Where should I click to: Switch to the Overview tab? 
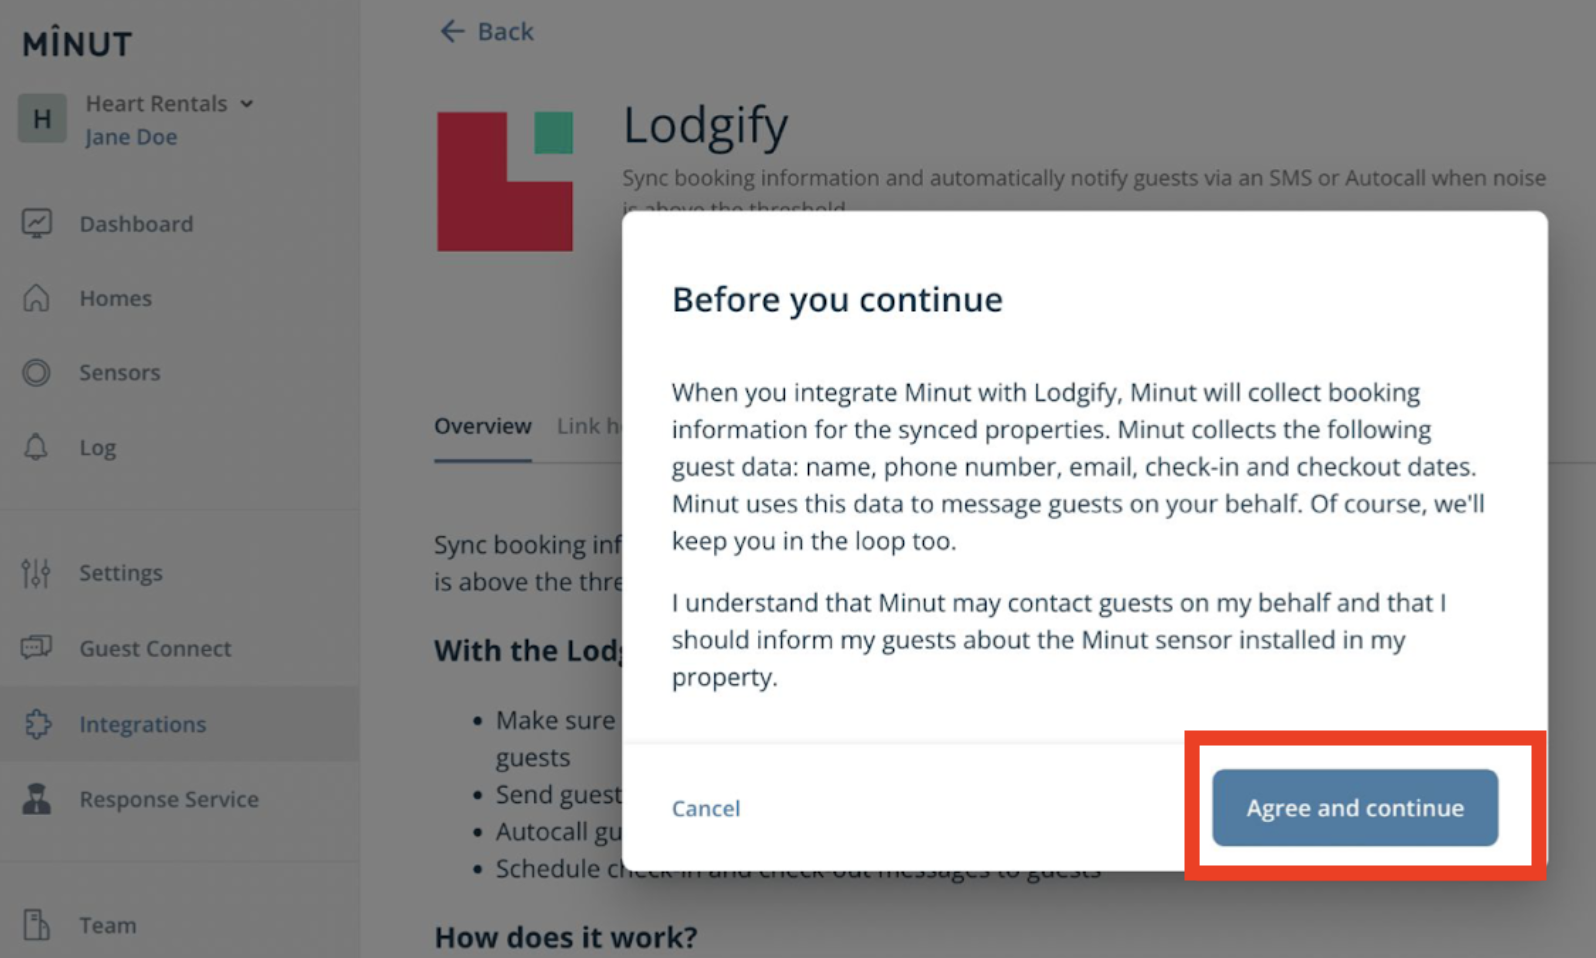482,426
